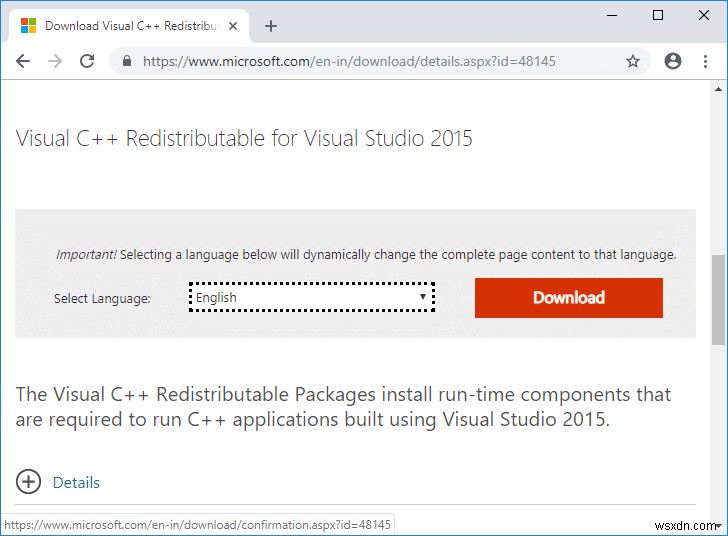Screen dimensions: 728x536
Task: Reload the page with the refresh icon
Action: click(x=87, y=61)
